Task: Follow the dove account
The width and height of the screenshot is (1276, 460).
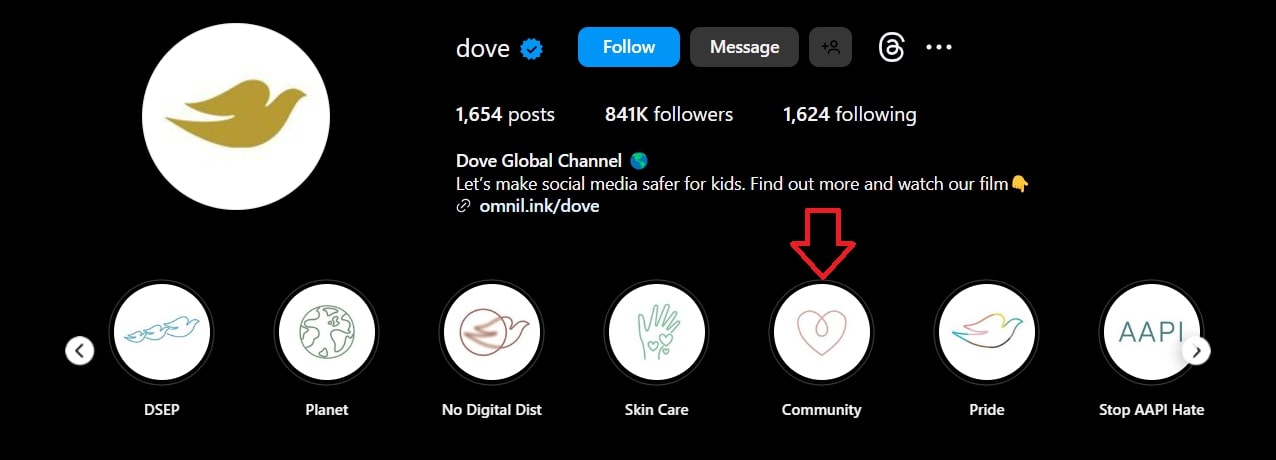Action: point(629,47)
